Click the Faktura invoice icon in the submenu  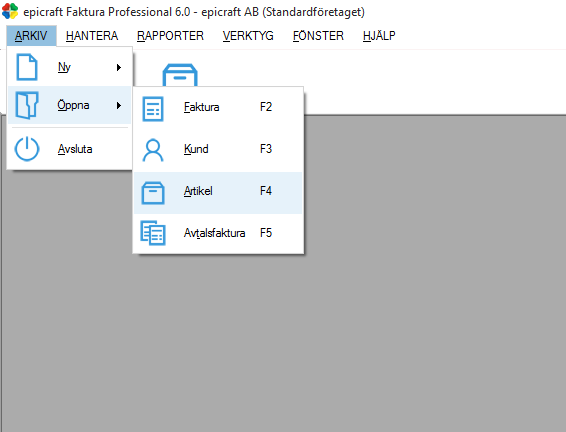pos(153,109)
